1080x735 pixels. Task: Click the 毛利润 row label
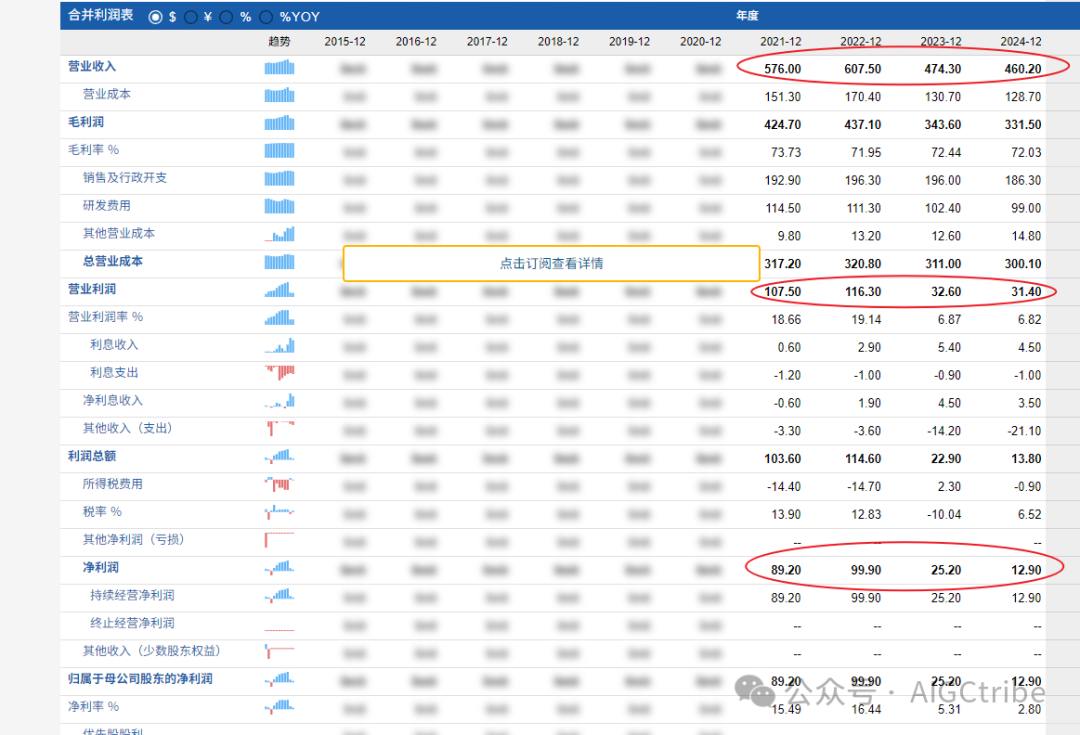pos(85,122)
